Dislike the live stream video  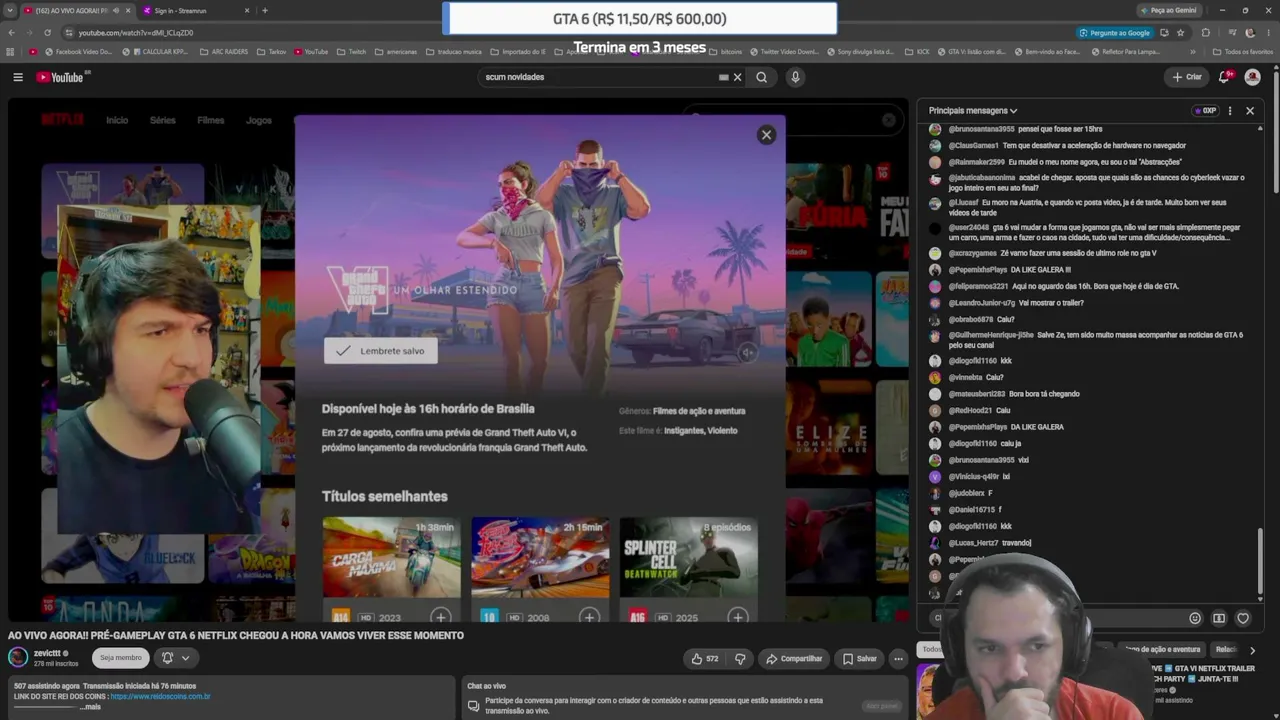click(740, 658)
